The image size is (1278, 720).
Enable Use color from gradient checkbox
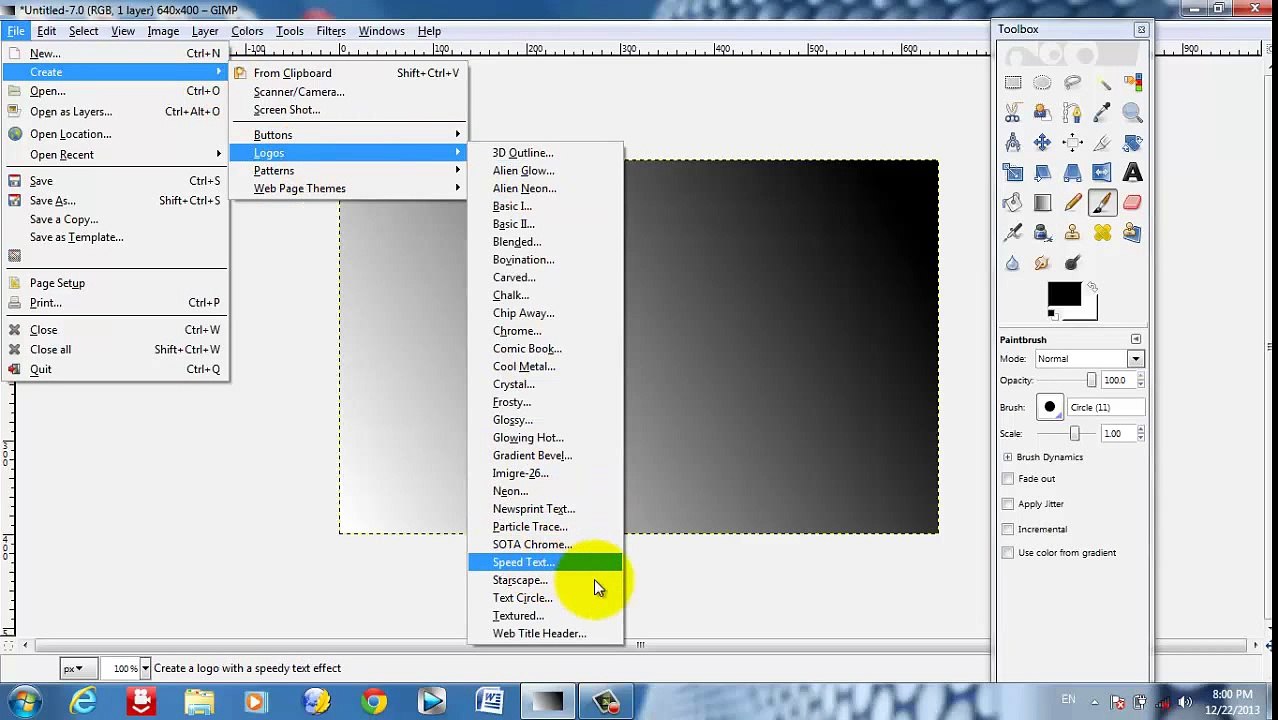click(x=1008, y=553)
